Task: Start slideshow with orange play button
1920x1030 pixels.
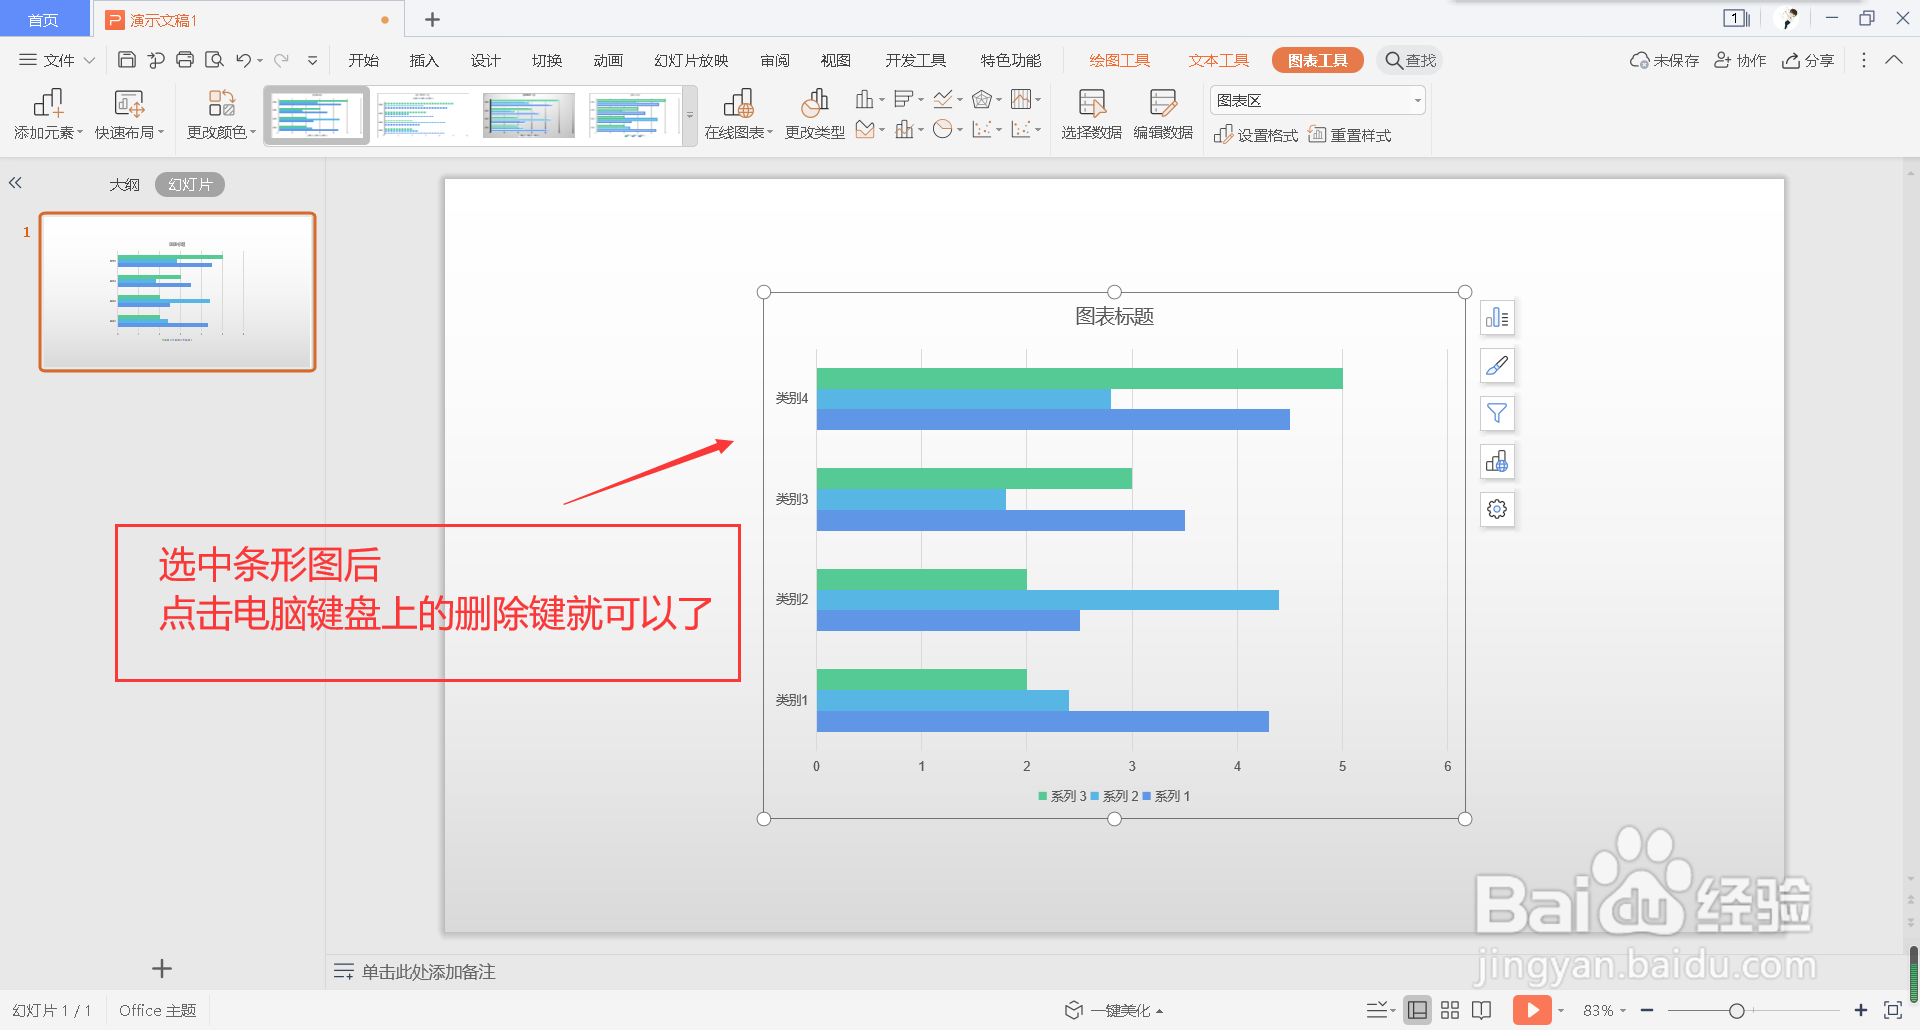Action: pyautogui.click(x=1532, y=1010)
